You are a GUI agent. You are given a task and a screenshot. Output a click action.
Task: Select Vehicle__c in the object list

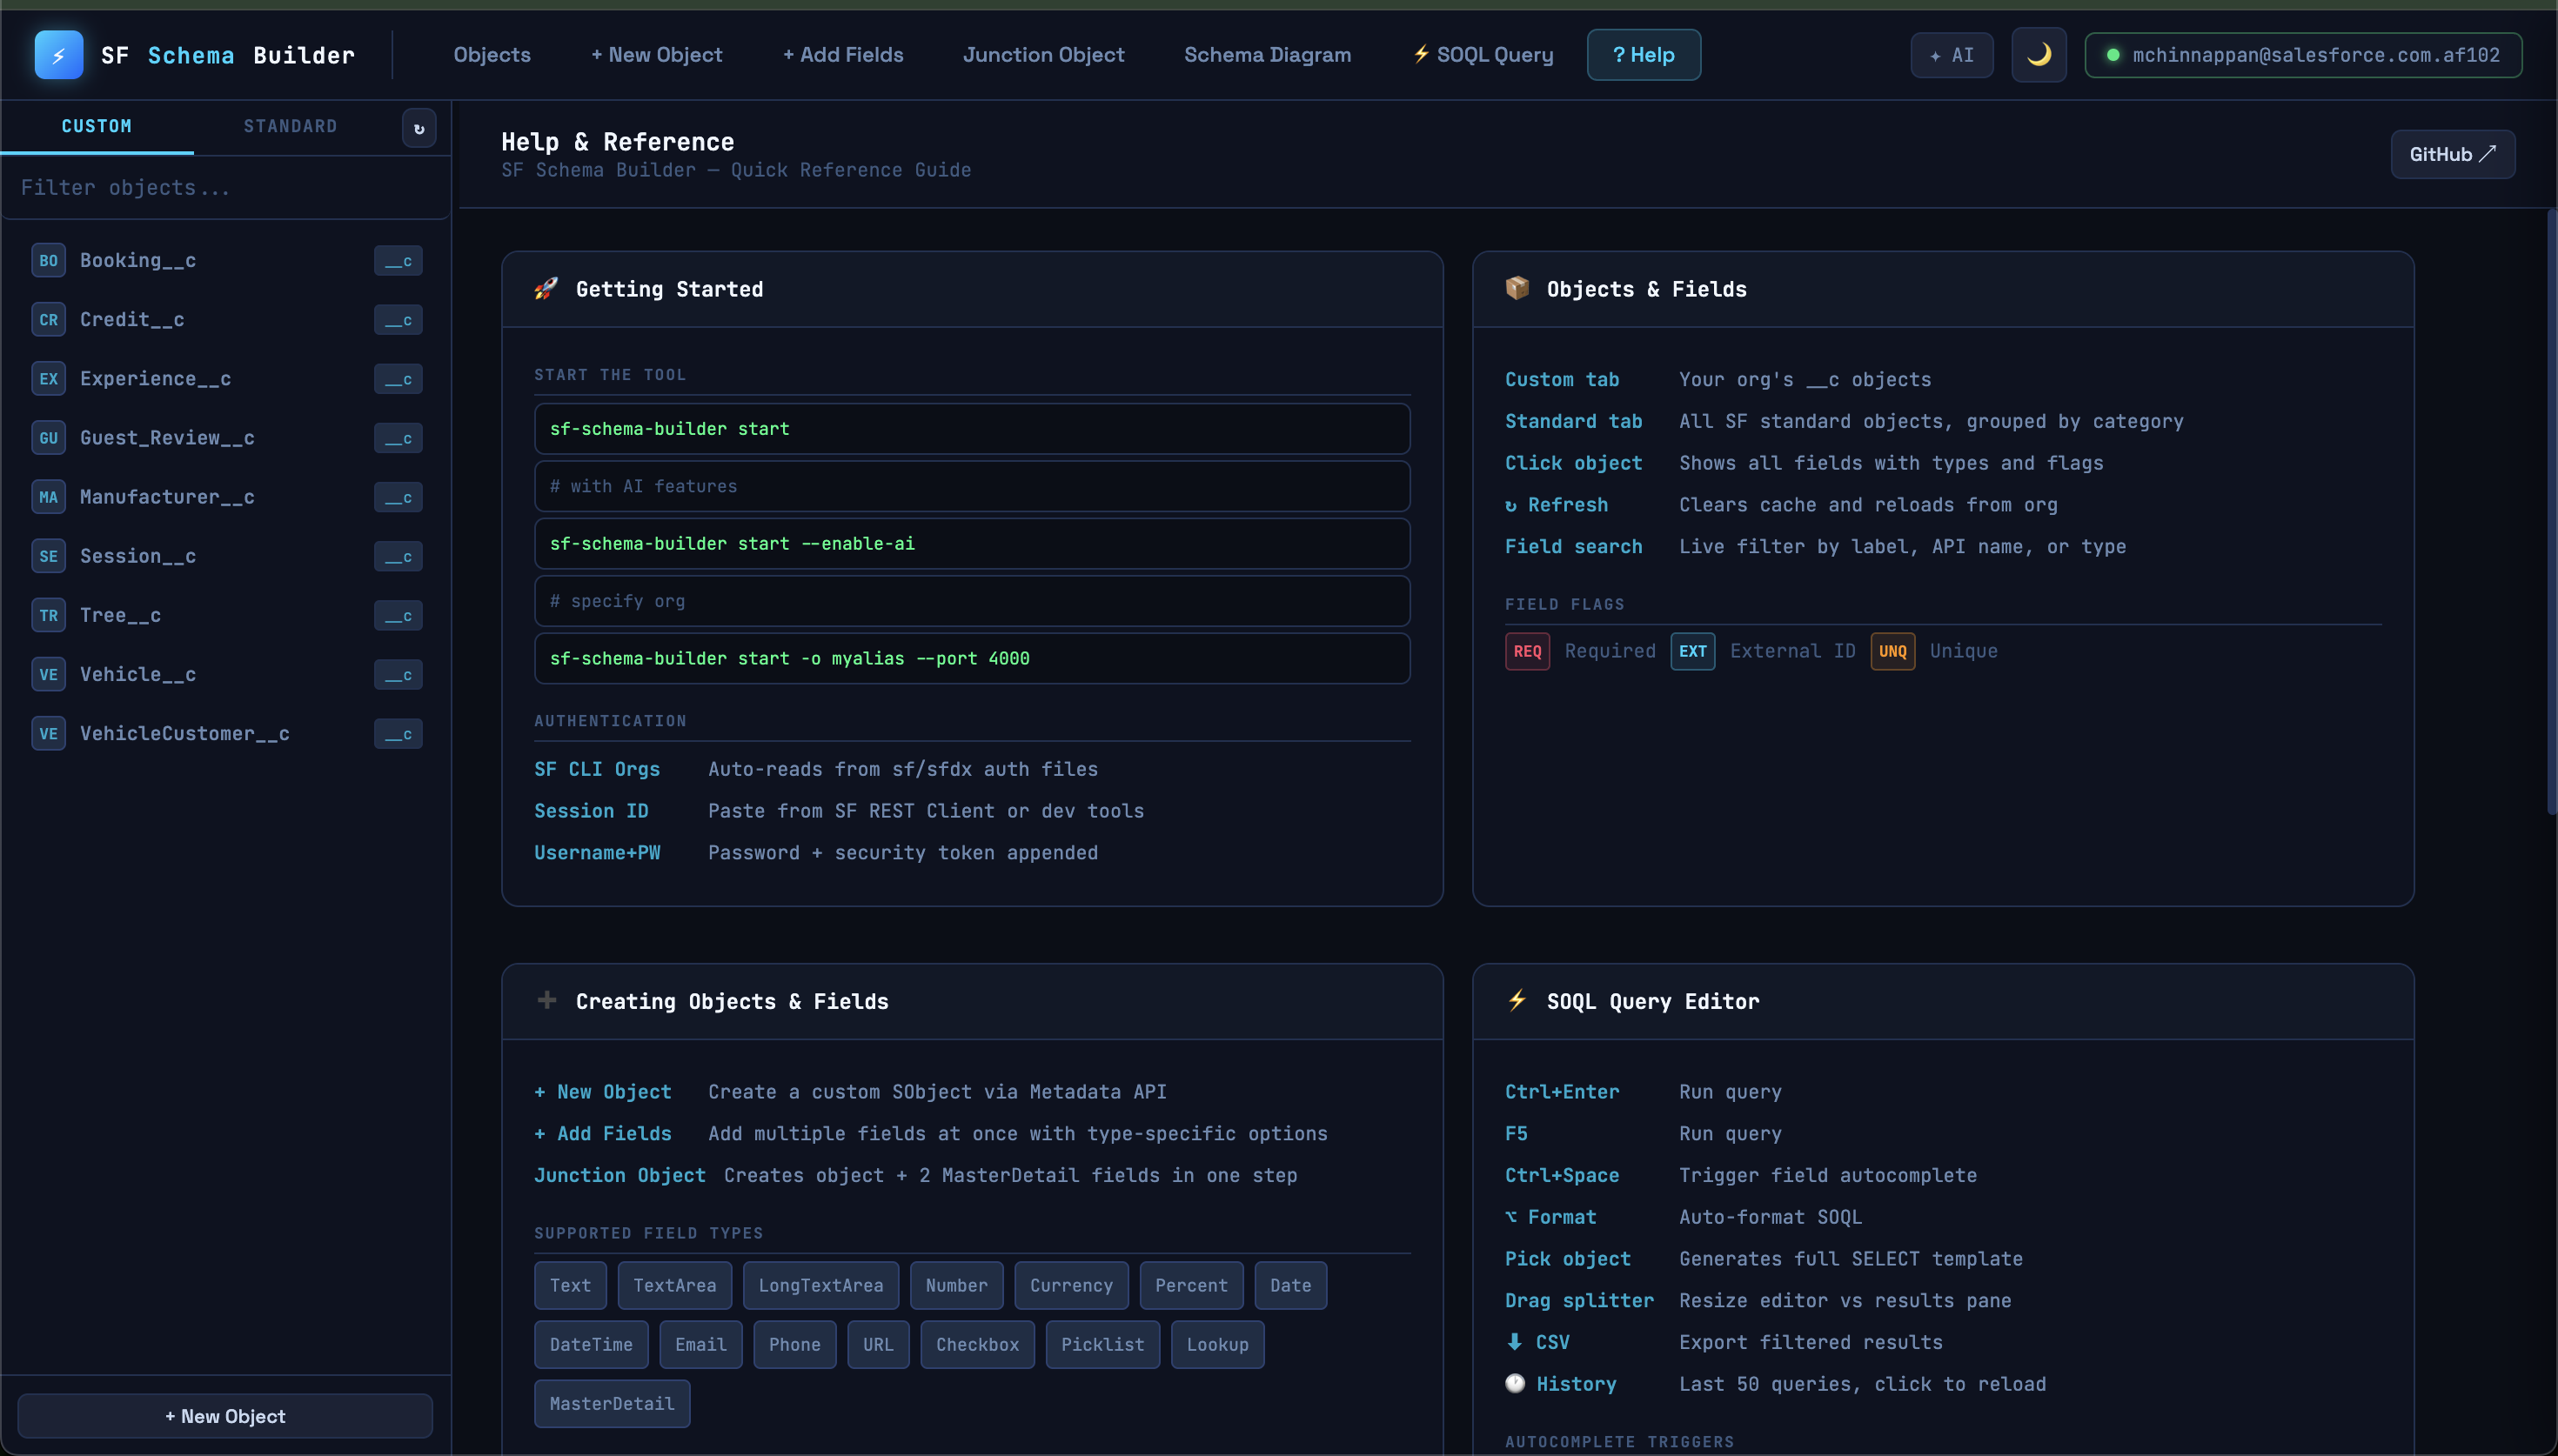(226, 674)
